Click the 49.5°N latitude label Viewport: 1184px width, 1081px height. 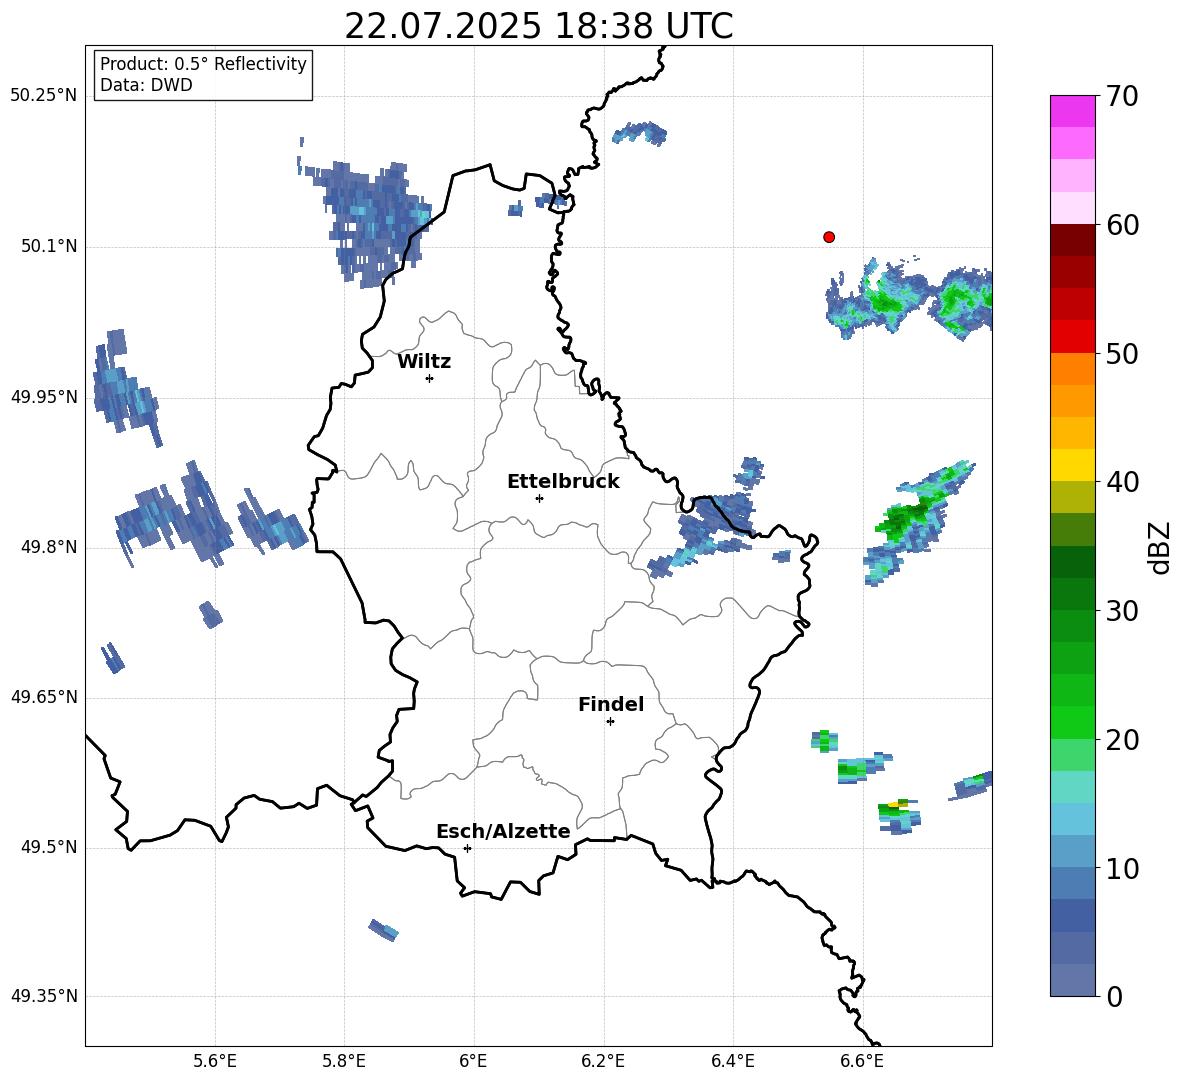(50, 848)
